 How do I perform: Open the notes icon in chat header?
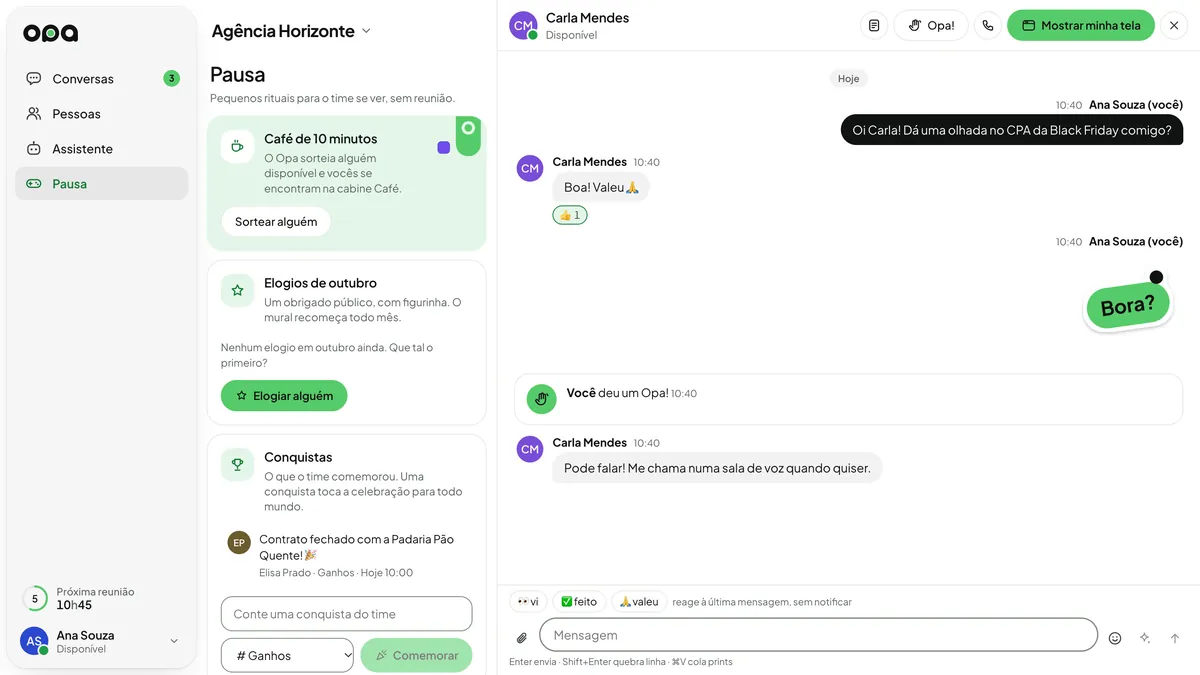coord(874,26)
